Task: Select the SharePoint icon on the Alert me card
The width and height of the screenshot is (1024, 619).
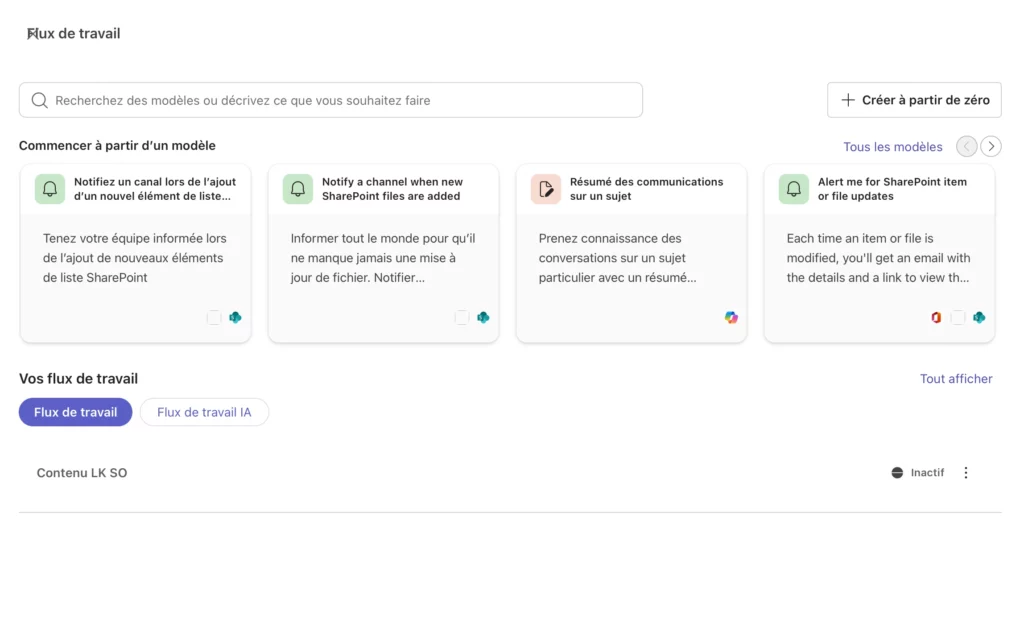Action: pos(981,317)
